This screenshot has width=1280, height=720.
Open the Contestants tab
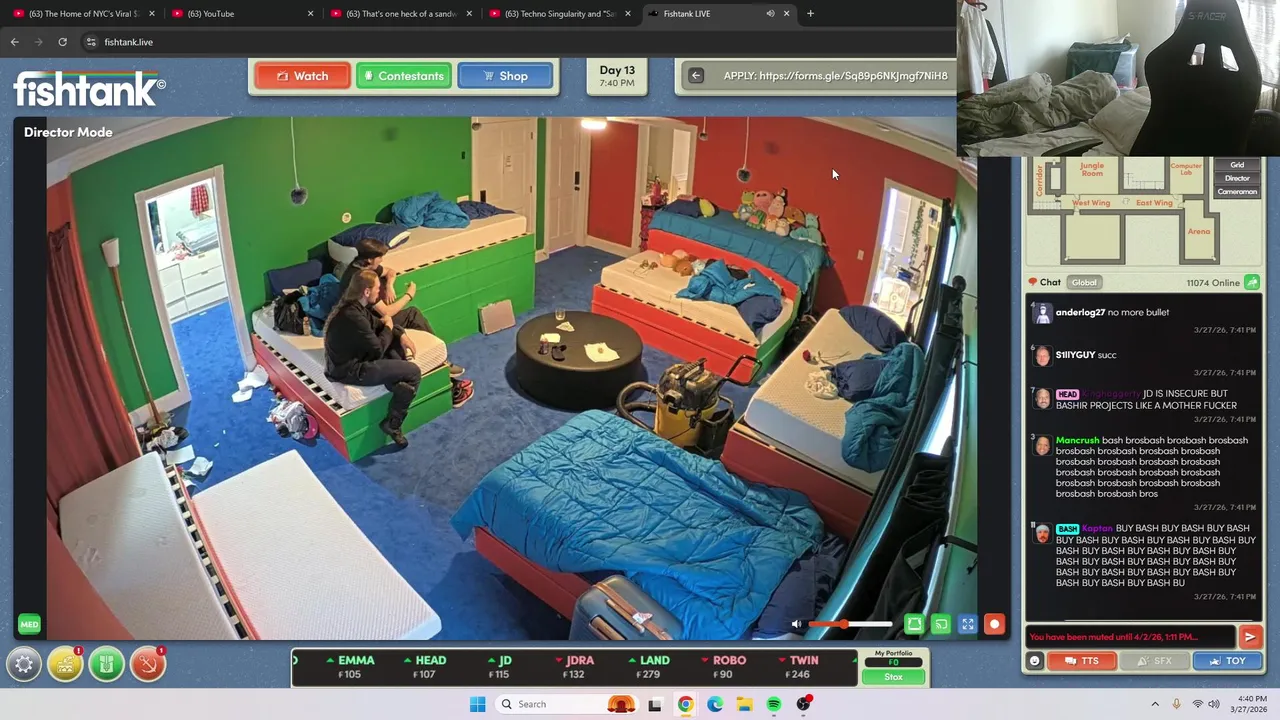[x=404, y=76]
